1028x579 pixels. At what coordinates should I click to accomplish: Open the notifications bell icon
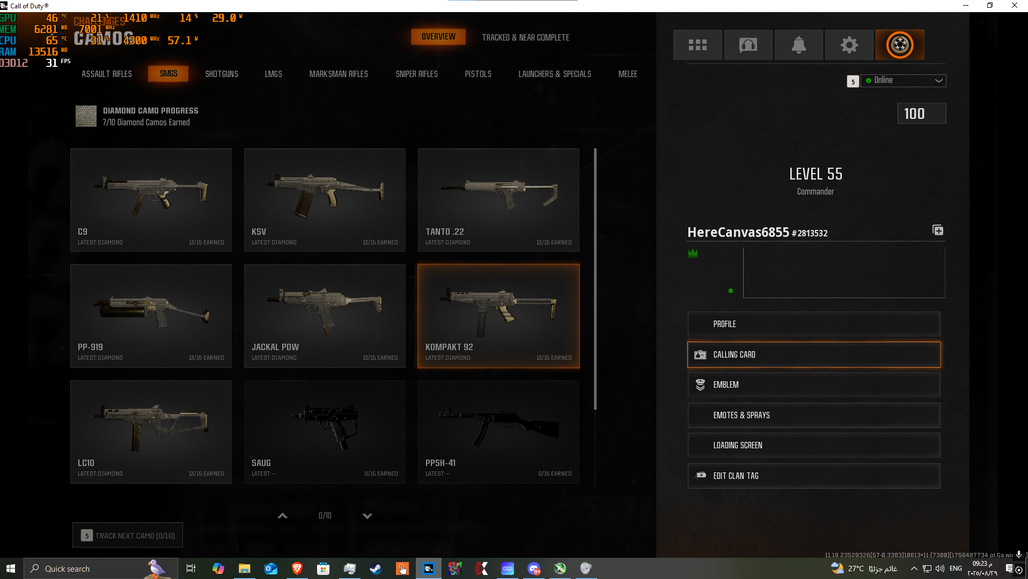(x=799, y=45)
